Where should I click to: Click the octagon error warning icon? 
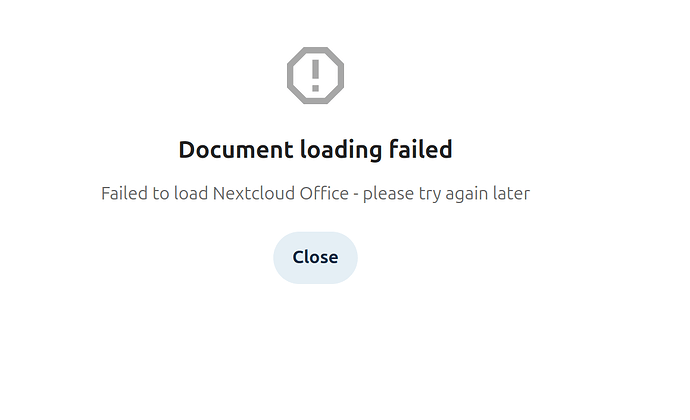(x=315, y=76)
